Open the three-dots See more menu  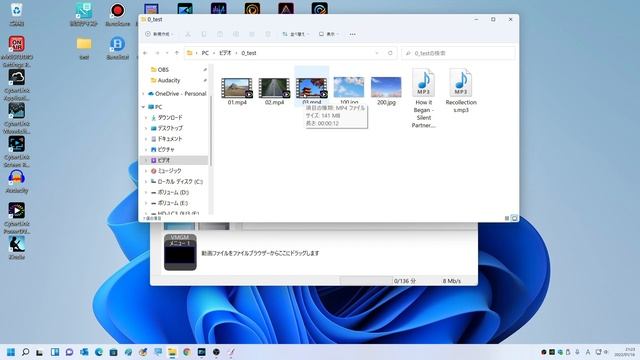tap(353, 34)
